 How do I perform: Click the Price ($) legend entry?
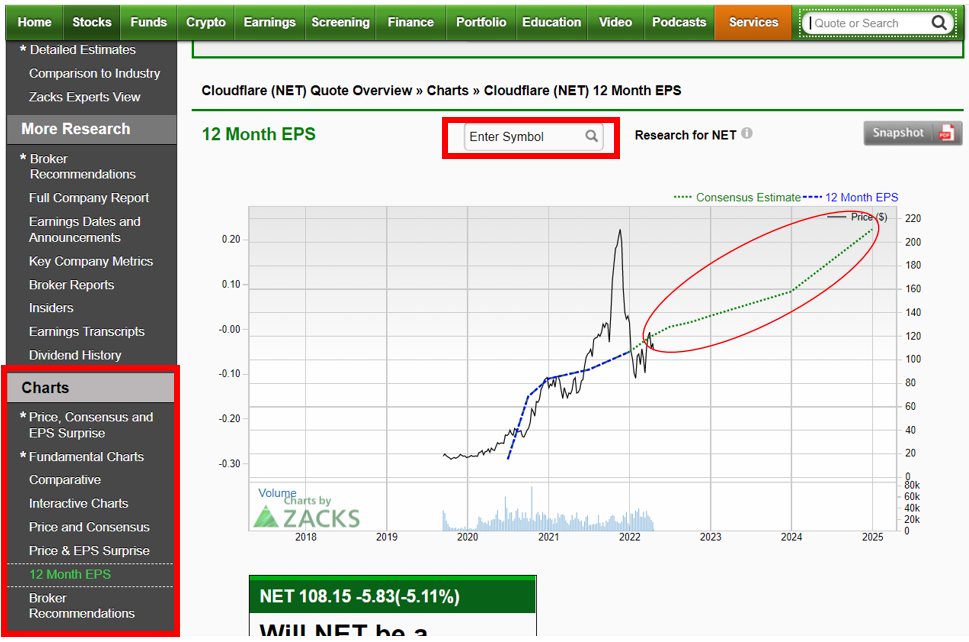(858, 217)
